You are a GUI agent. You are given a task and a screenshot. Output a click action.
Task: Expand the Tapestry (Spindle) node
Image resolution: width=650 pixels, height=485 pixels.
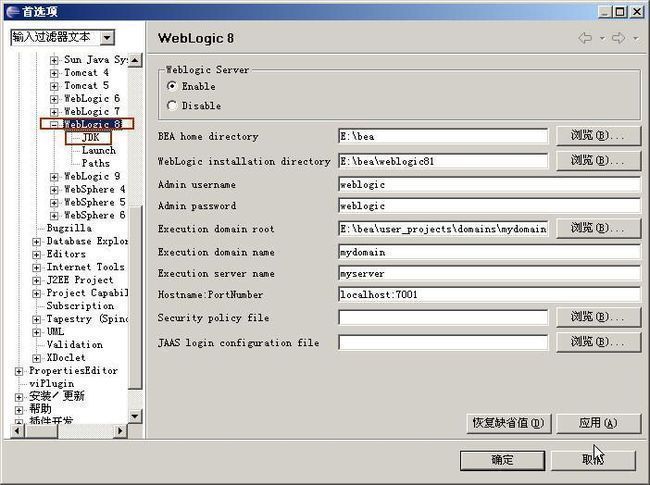click(x=36, y=319)
